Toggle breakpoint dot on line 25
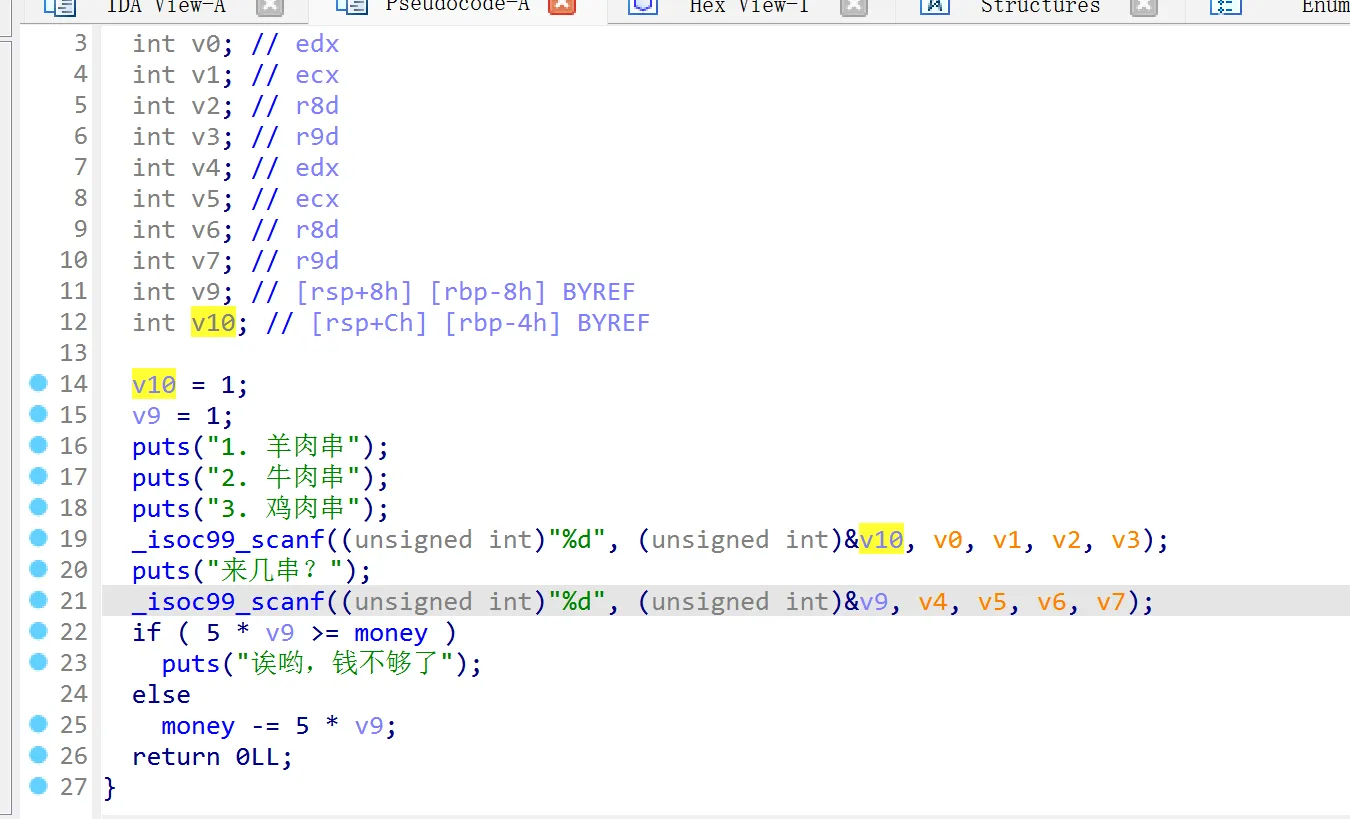Screen dimensions: 1350x819 [x=39, y=725]
